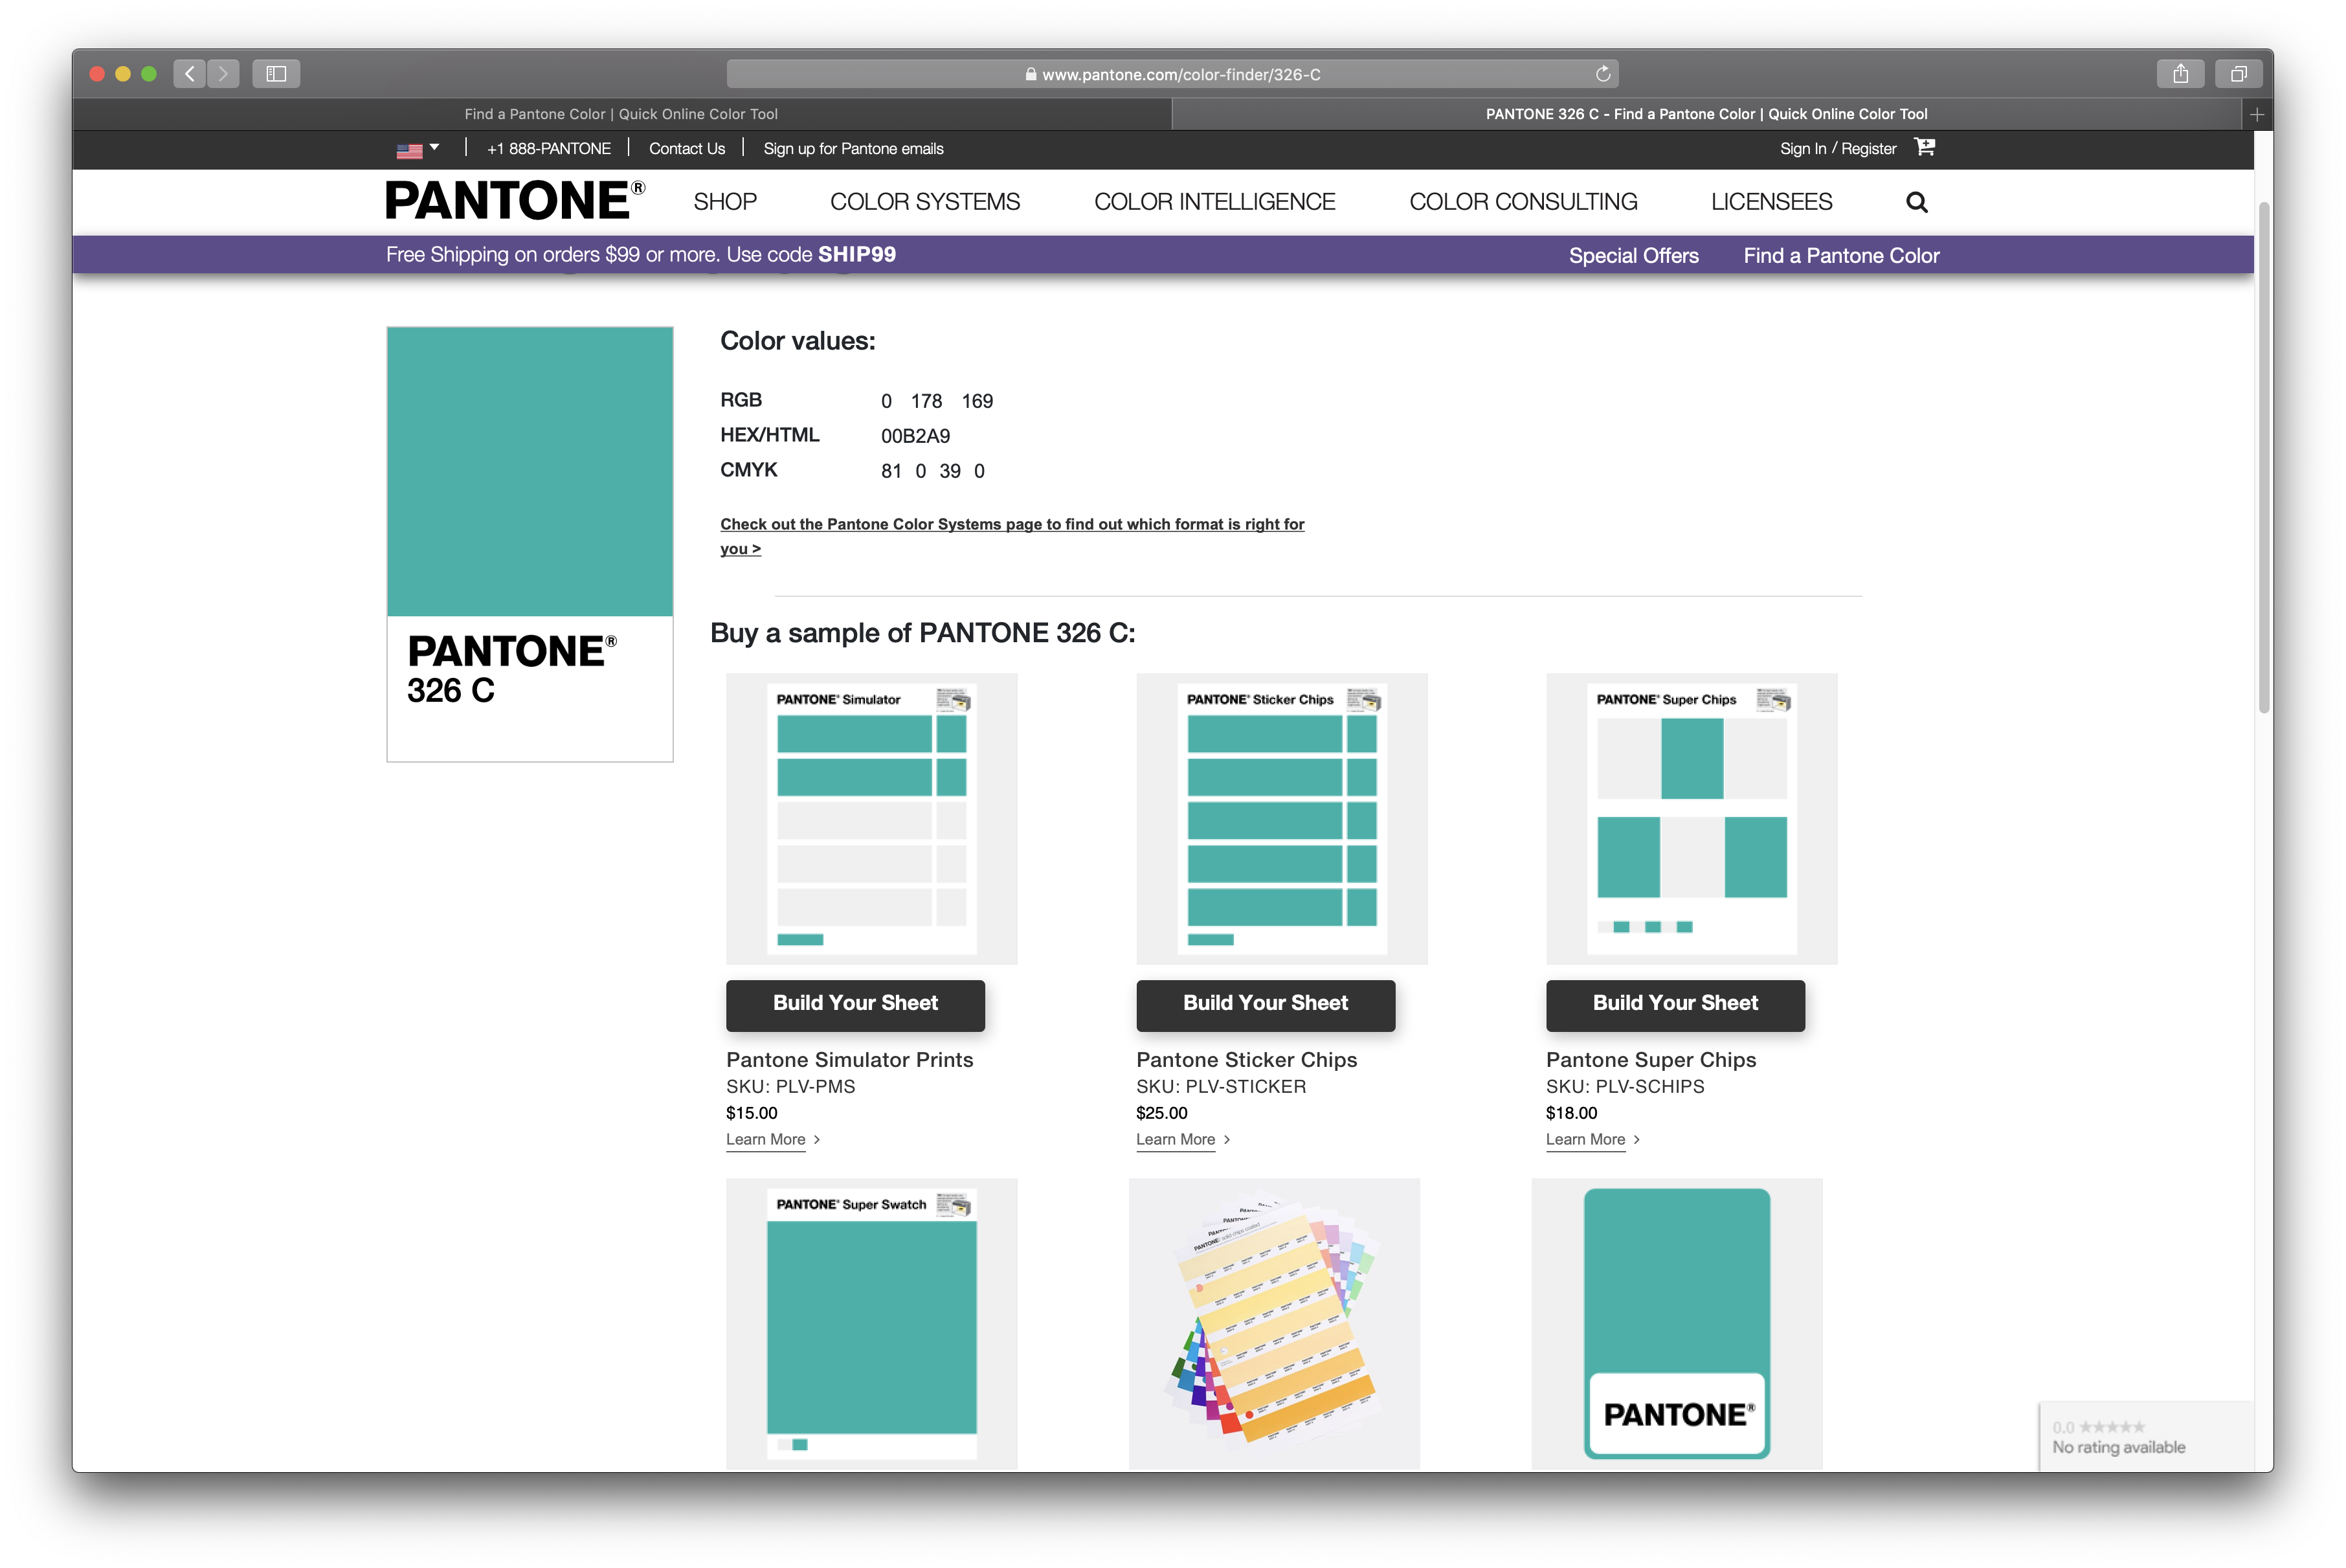Click Pantone Simulator product thumbnail
This screenshot has width=2346, height=1568.
pyautogui.click(x=871, y=818)
